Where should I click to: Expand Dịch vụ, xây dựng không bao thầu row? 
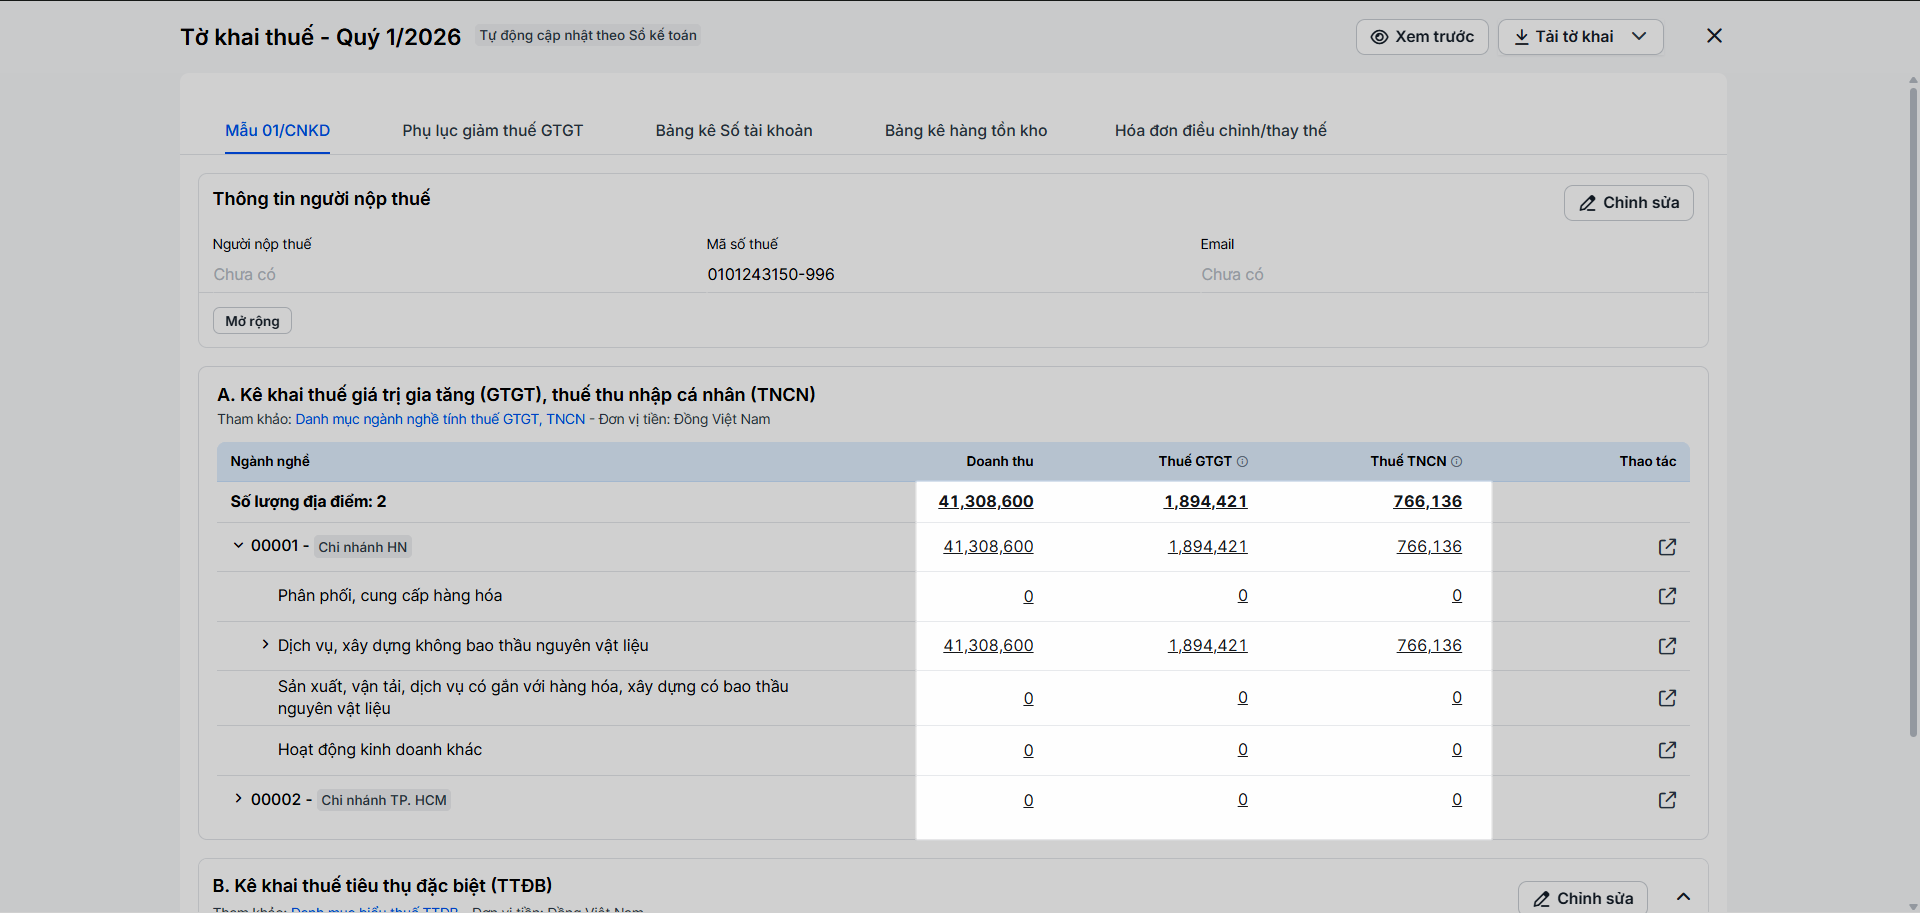tap(265, 645)
